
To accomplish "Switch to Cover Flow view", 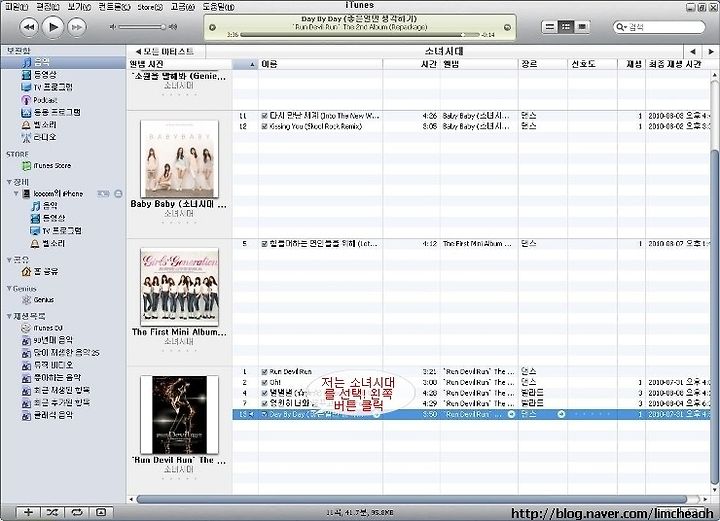I will click(x=582, y=27).
